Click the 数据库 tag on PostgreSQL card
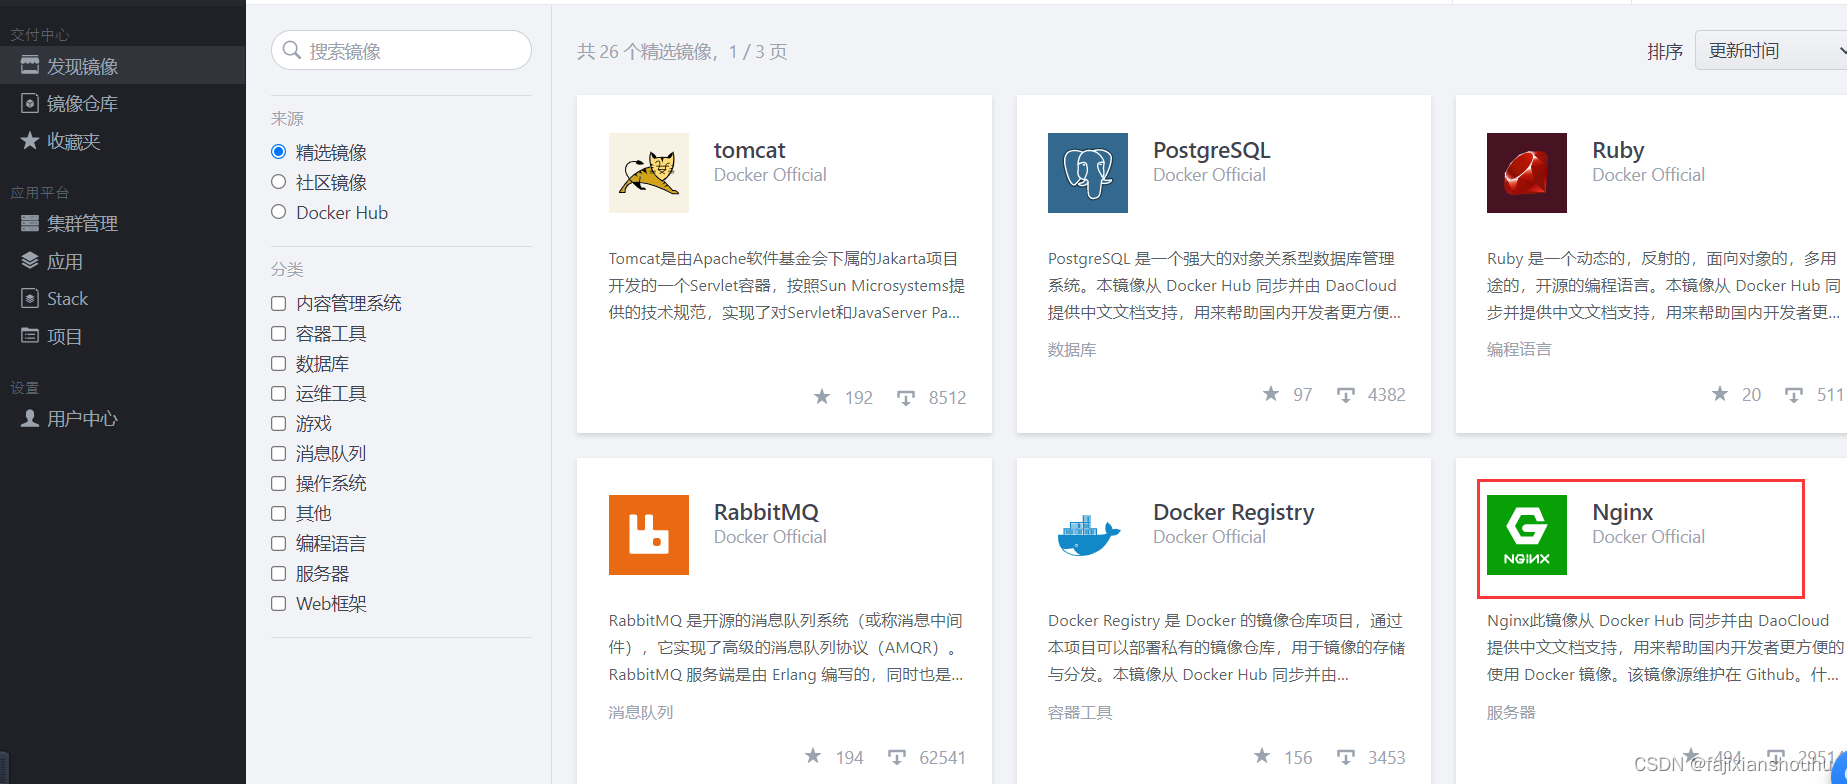Screen dimensions: 1847x784 (1072, 350)
